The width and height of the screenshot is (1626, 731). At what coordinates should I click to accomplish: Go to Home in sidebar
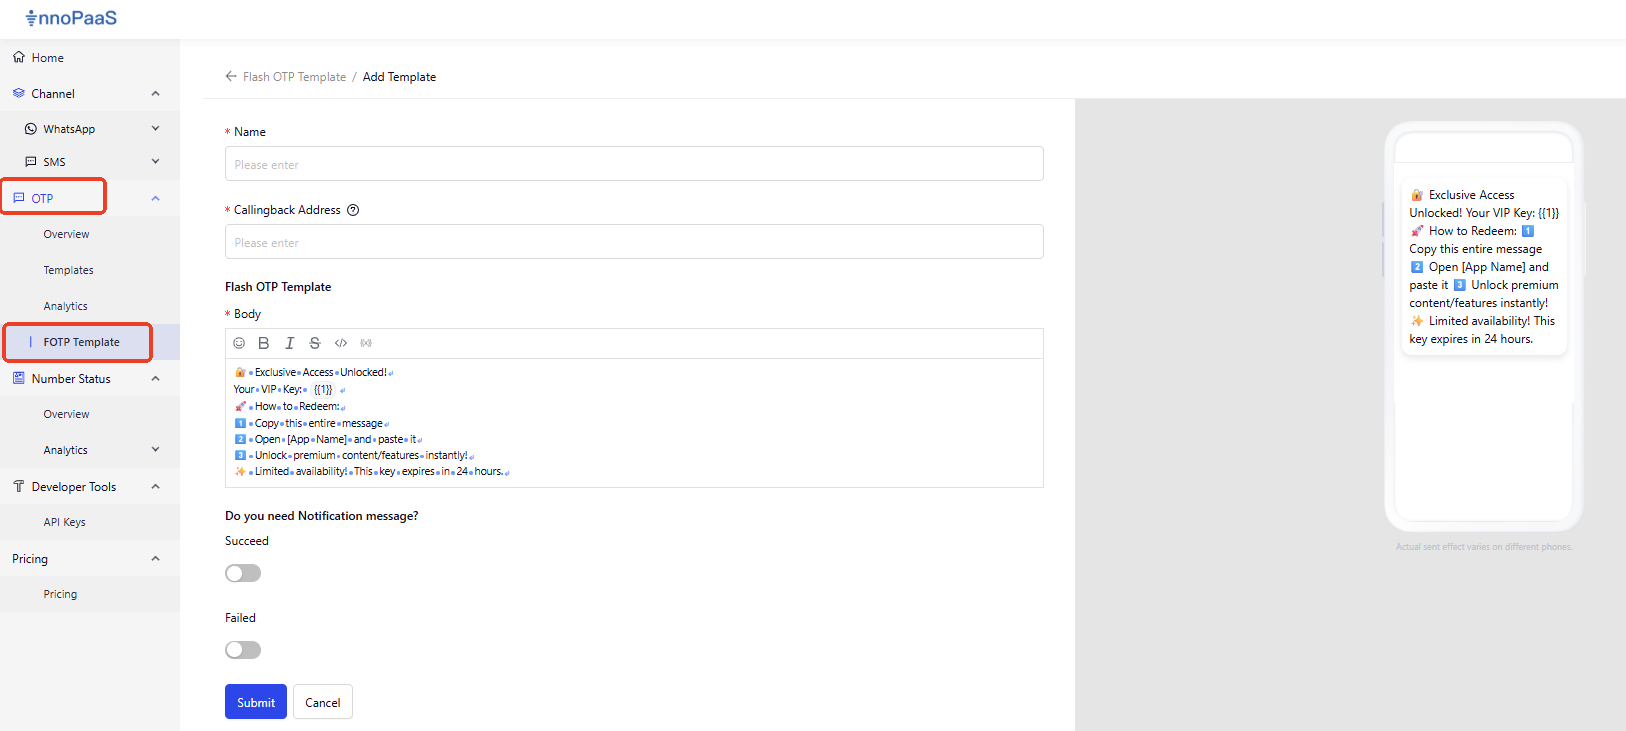(47, 58)
